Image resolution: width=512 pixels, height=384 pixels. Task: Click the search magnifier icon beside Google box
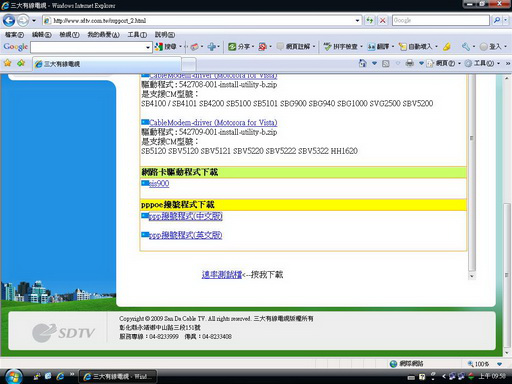point(497,21)
